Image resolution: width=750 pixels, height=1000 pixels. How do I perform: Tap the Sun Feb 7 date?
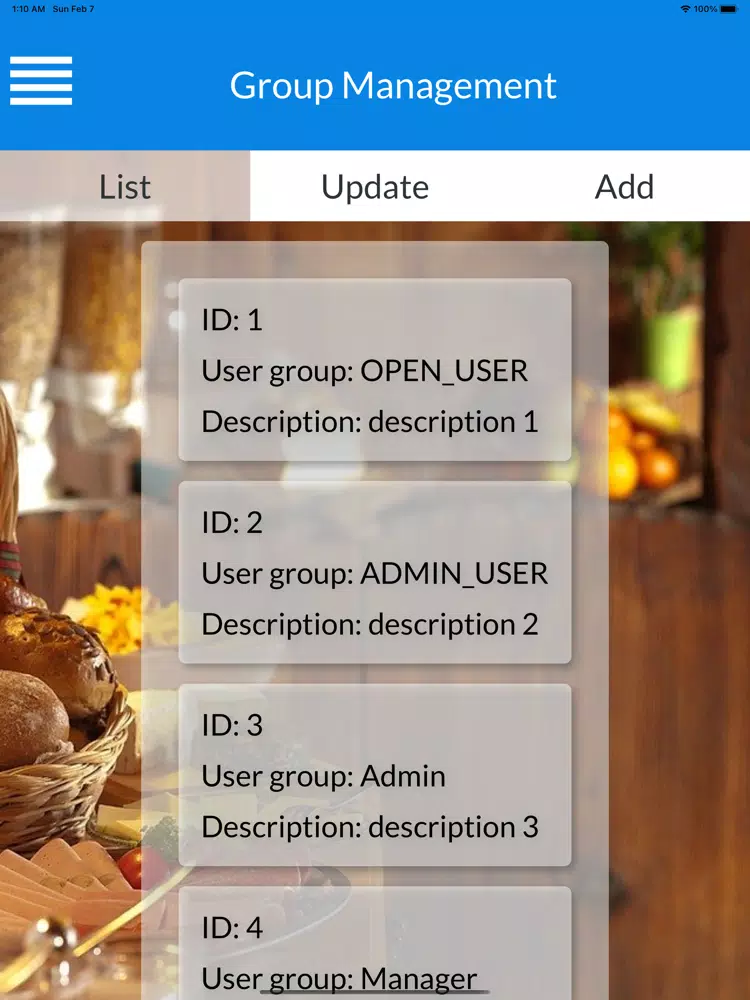tap(73, 9)
